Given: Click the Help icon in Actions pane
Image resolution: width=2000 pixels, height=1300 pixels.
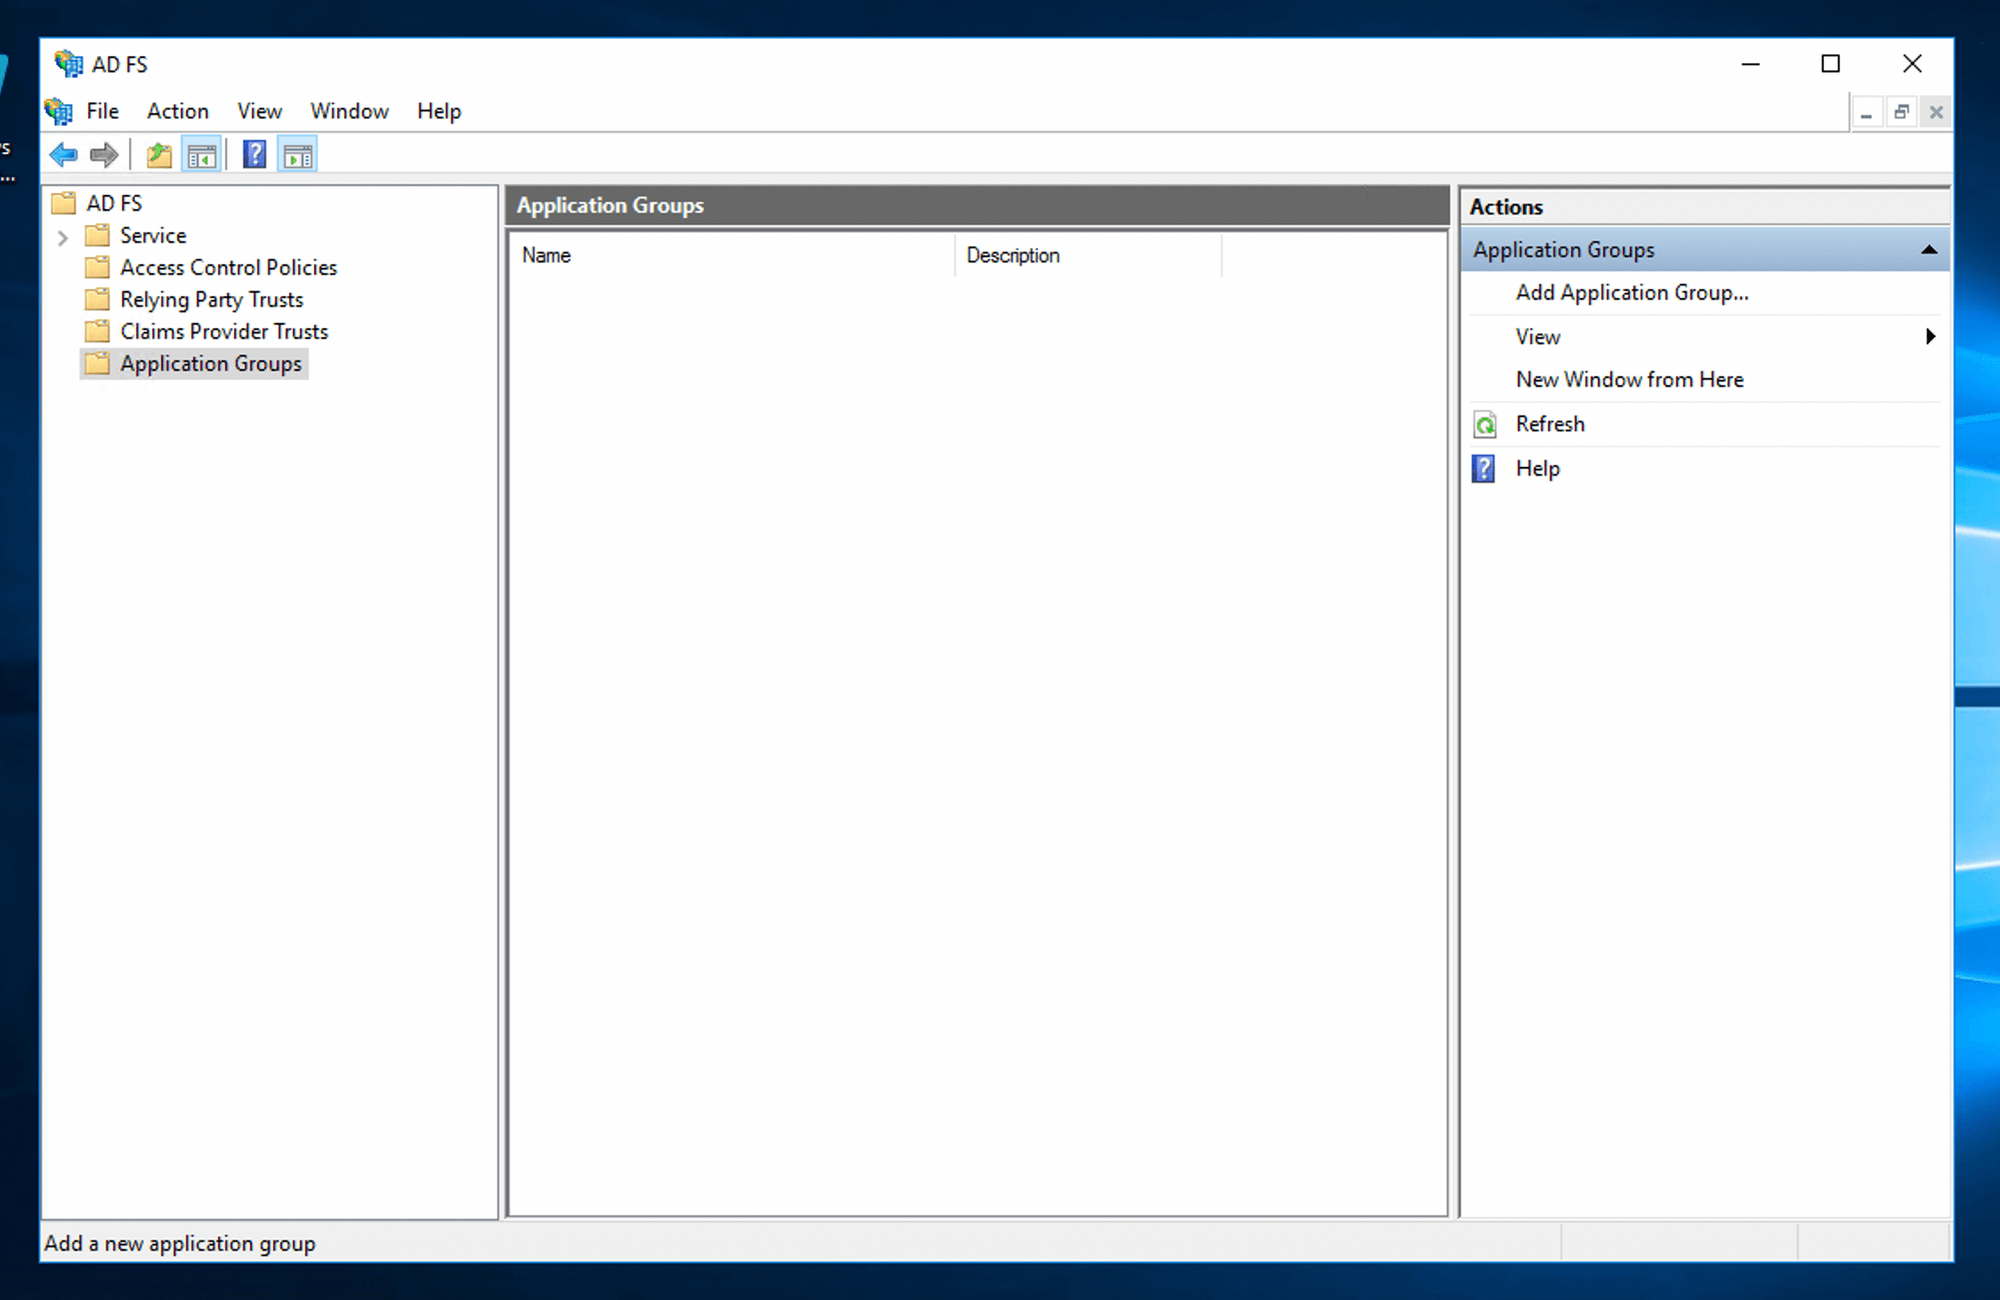Looking at the screenshot, I should 1484,468.
